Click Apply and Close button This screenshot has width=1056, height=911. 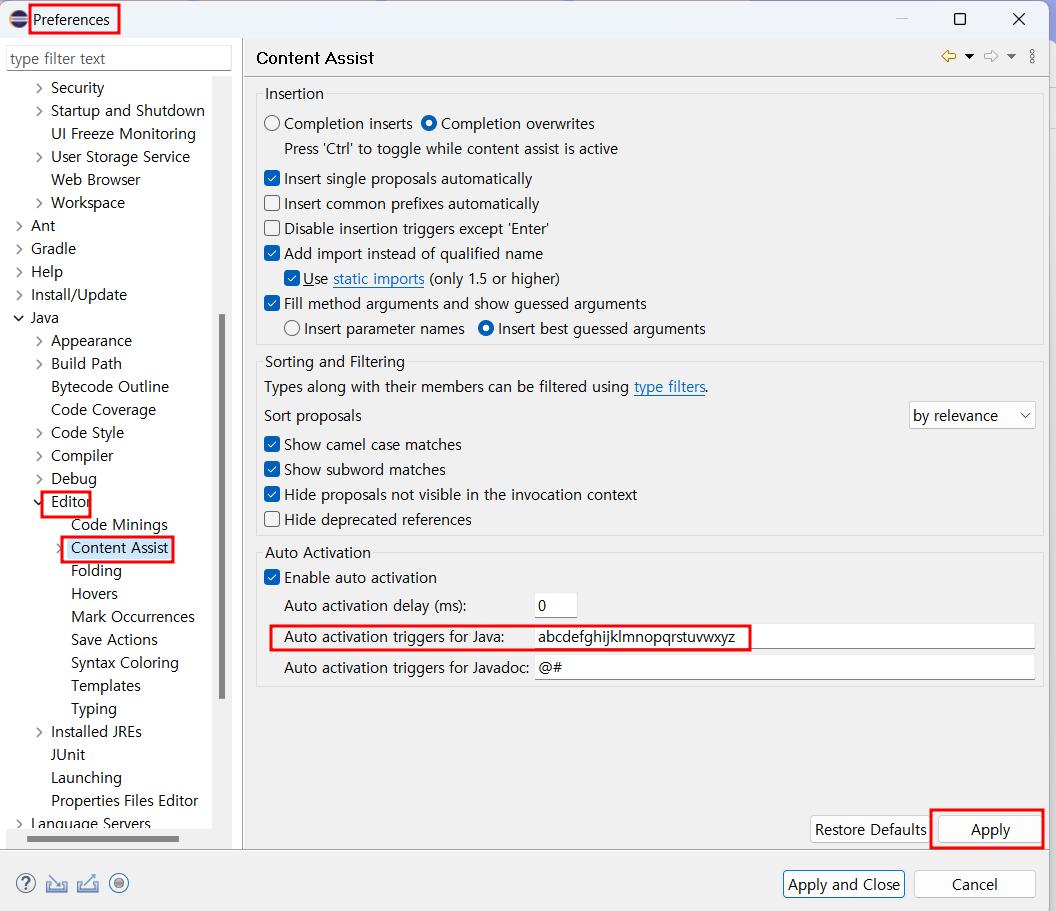tap(843, 884)
